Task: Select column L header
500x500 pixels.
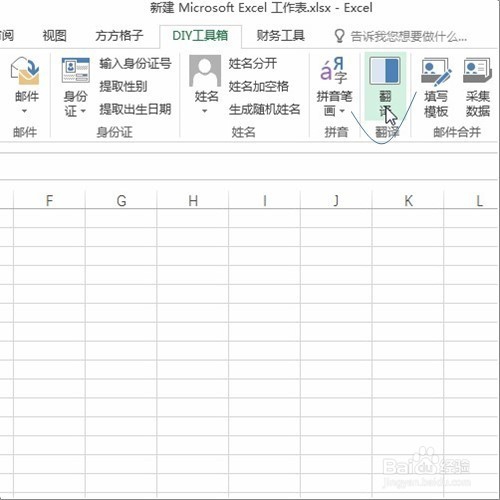Action: 472,201
